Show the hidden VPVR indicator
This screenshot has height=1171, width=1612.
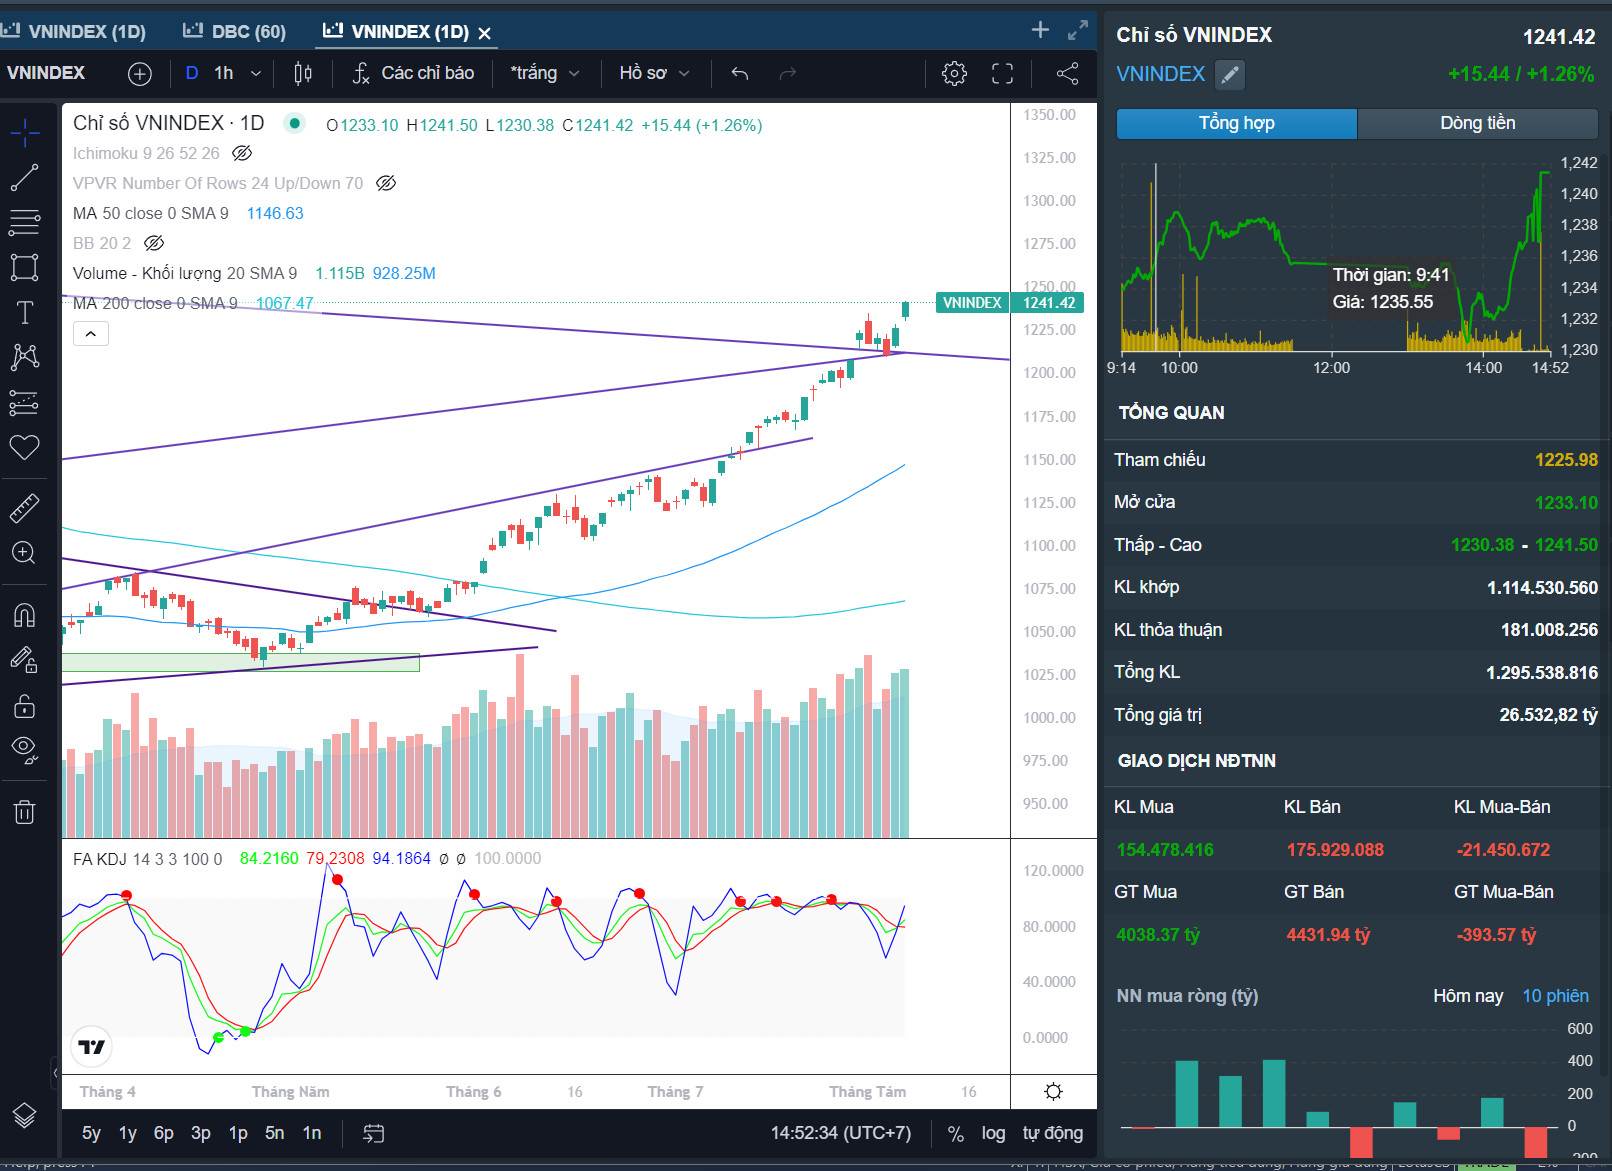pyautogui.click(x=386, y=183)
